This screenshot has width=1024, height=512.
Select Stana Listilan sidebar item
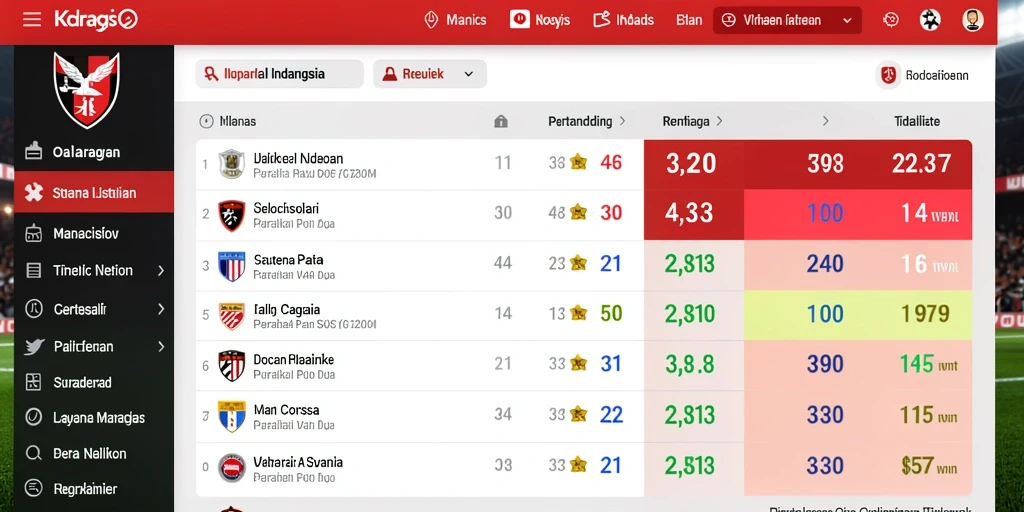tap(94, 192)
